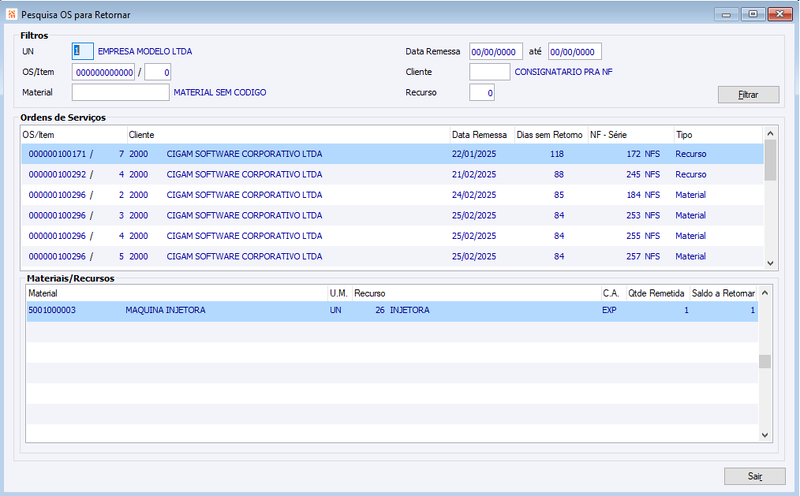Click the Data Remessa column header

point(482,135)
